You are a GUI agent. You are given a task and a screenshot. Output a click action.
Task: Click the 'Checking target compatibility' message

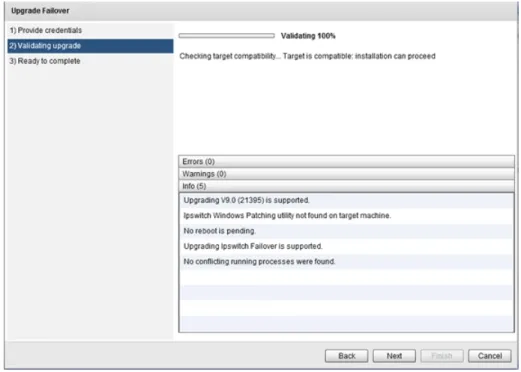(x=307, y=56)
